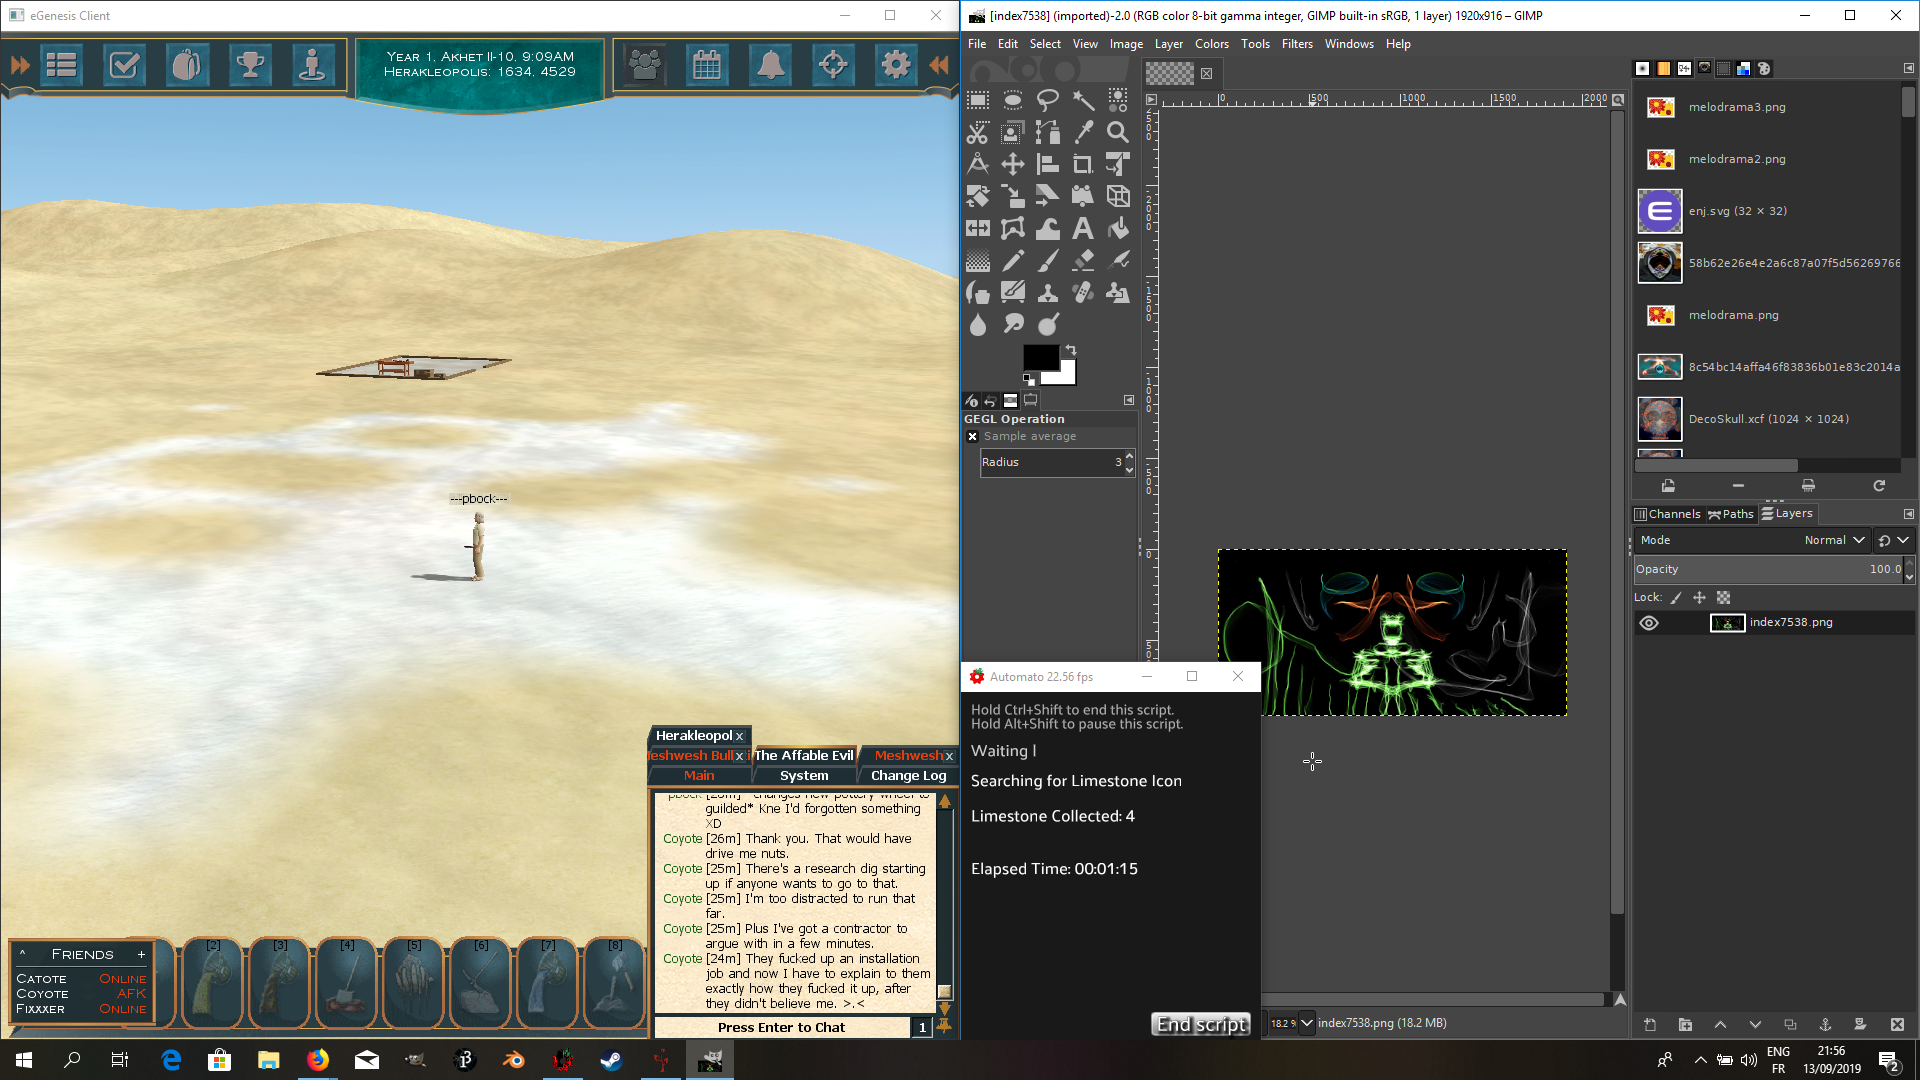Screen dimensions: 1920x1080
Task: Select the Eraser tool
Action: [1082, 261]
